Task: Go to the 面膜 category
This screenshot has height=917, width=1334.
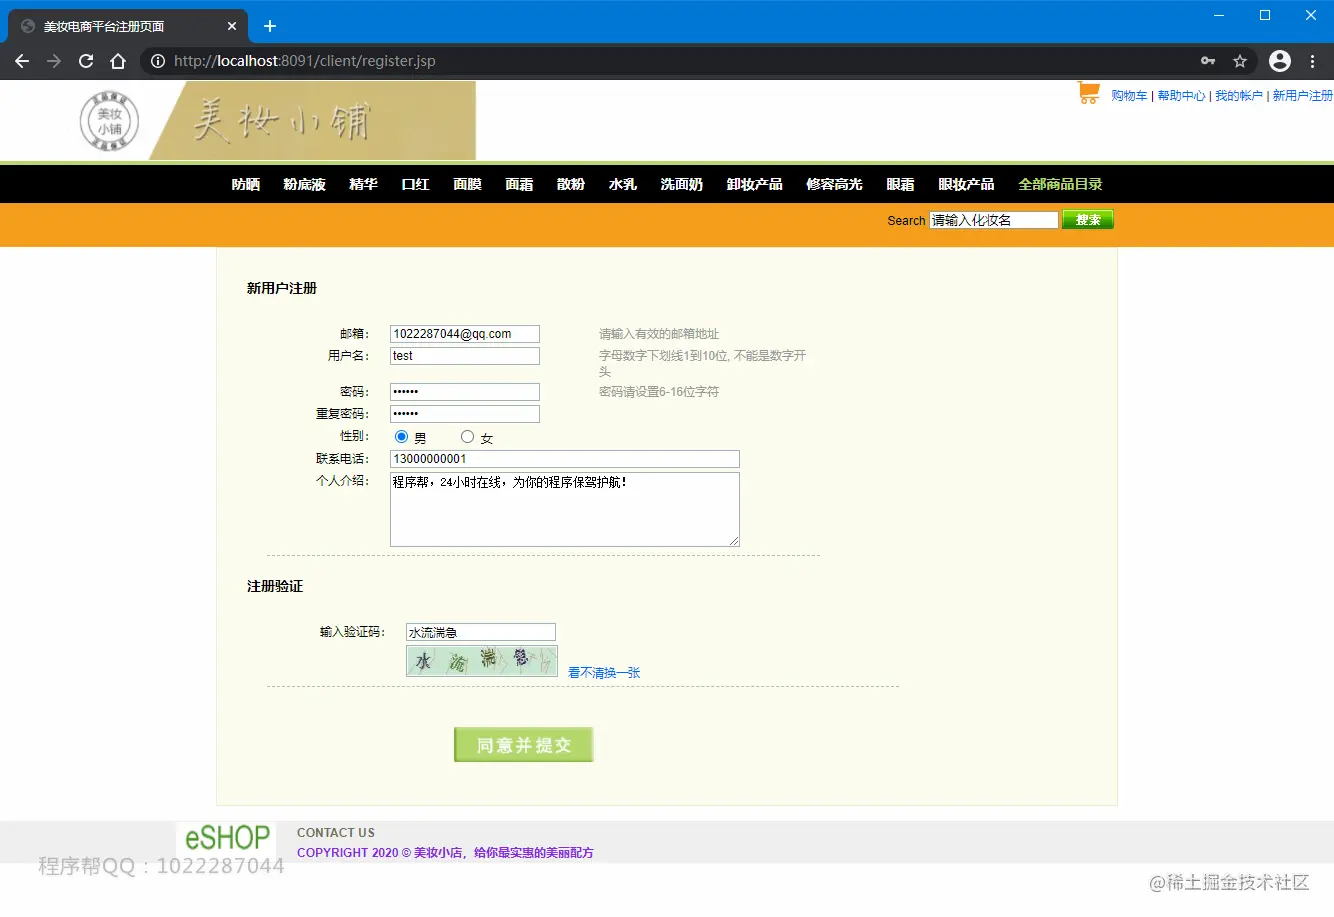Action: click(x=468, y=184)
